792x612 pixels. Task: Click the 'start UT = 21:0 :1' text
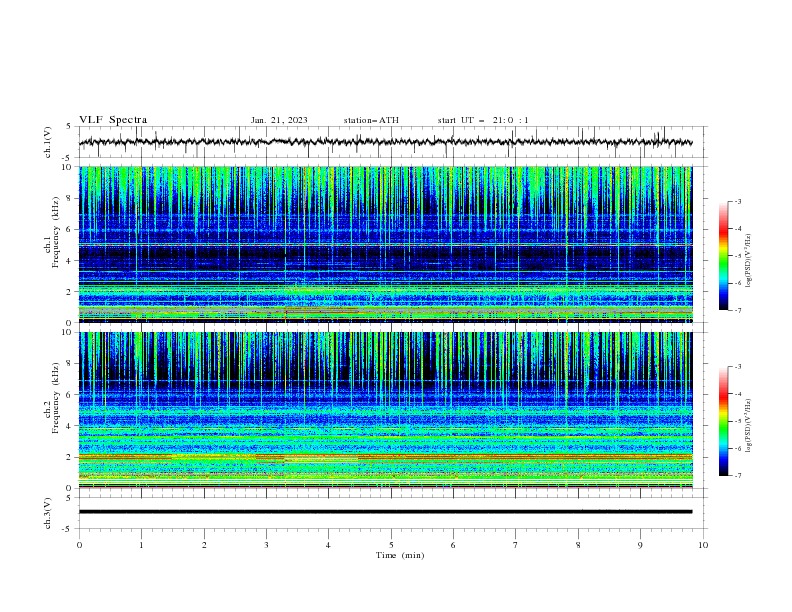pyautogui.click(x=483, y=120)
